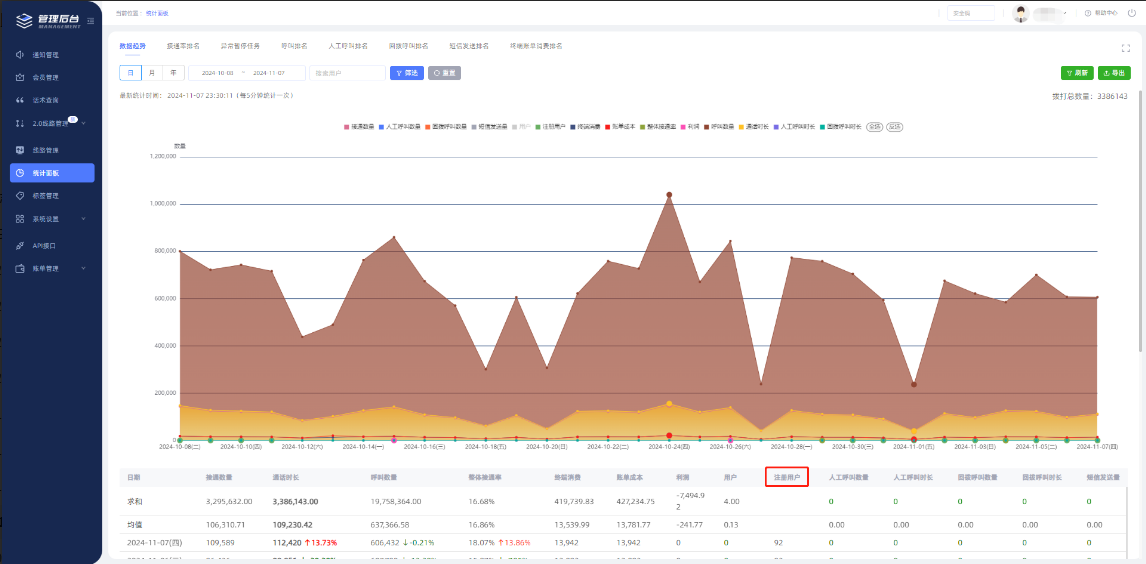The width and height of the screenshot is (1146, 564).
Task: Open the user account dropdown by avatar
Action: [x=1021, y=13]
